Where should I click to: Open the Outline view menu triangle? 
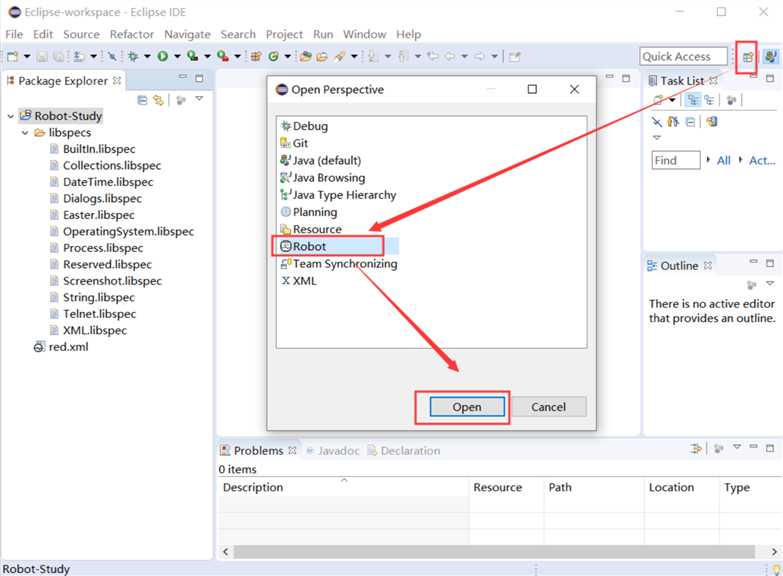(770, 283)
